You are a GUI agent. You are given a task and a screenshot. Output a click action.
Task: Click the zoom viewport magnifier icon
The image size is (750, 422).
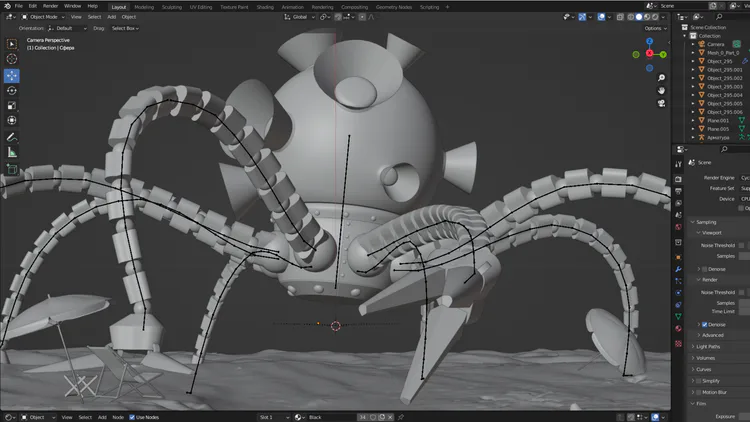coord(662,78)
